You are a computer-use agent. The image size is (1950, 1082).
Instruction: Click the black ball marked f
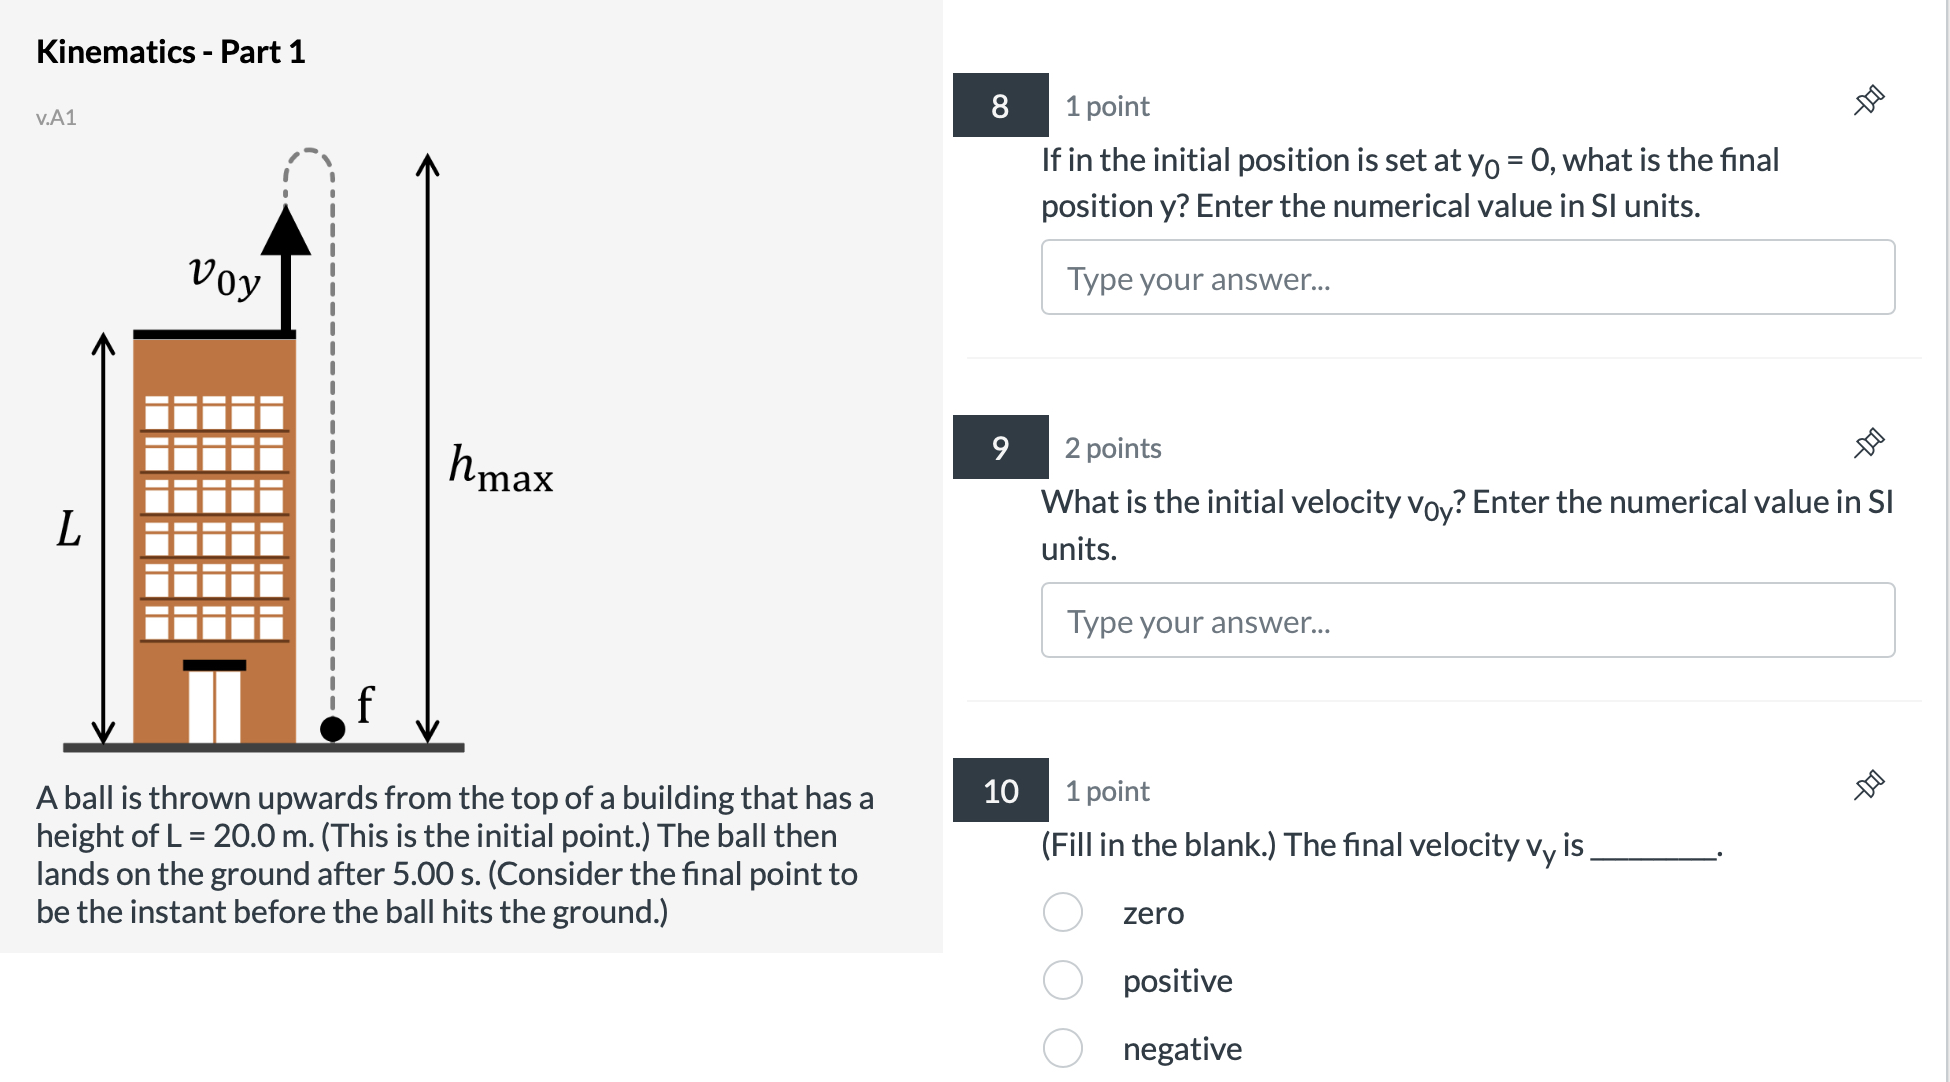[x=333, y=729]
